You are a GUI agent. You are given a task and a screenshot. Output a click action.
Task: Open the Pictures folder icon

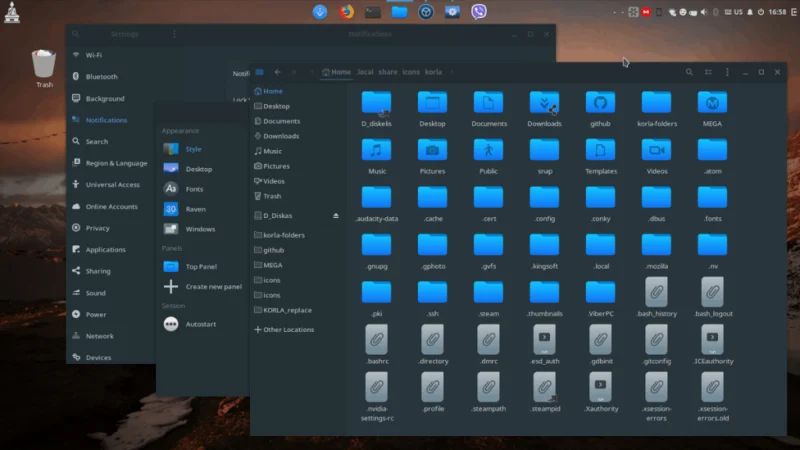432,150
